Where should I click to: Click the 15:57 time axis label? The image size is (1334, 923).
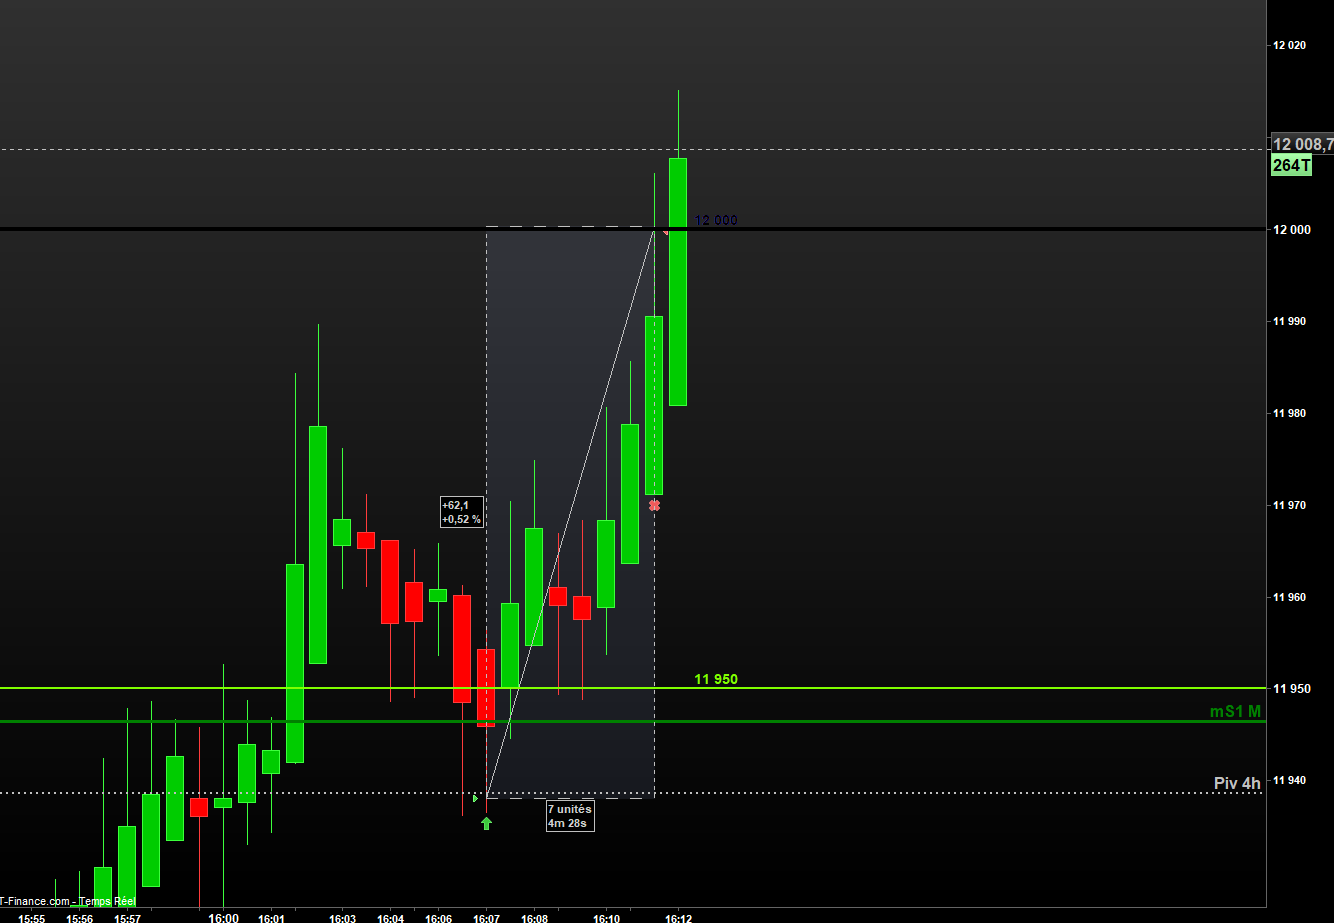(x=127, y=918)
